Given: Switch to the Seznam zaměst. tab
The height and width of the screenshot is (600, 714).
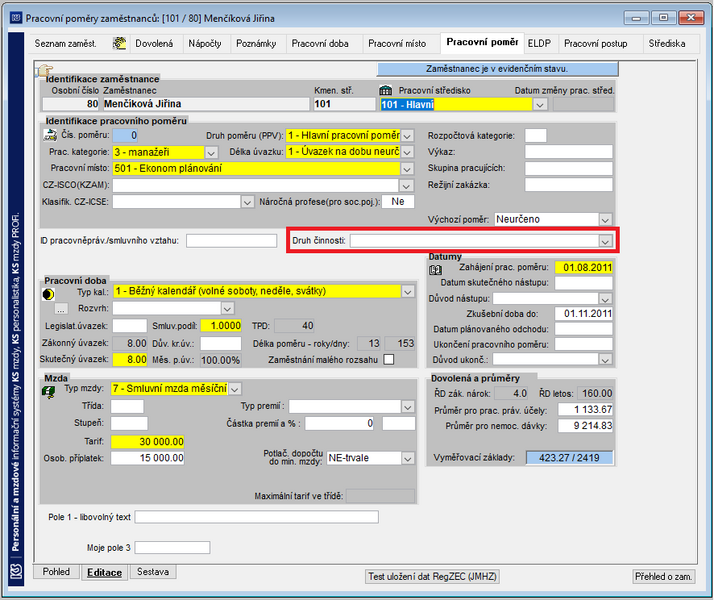Looking at the screenshot, I should pos(66,44).
